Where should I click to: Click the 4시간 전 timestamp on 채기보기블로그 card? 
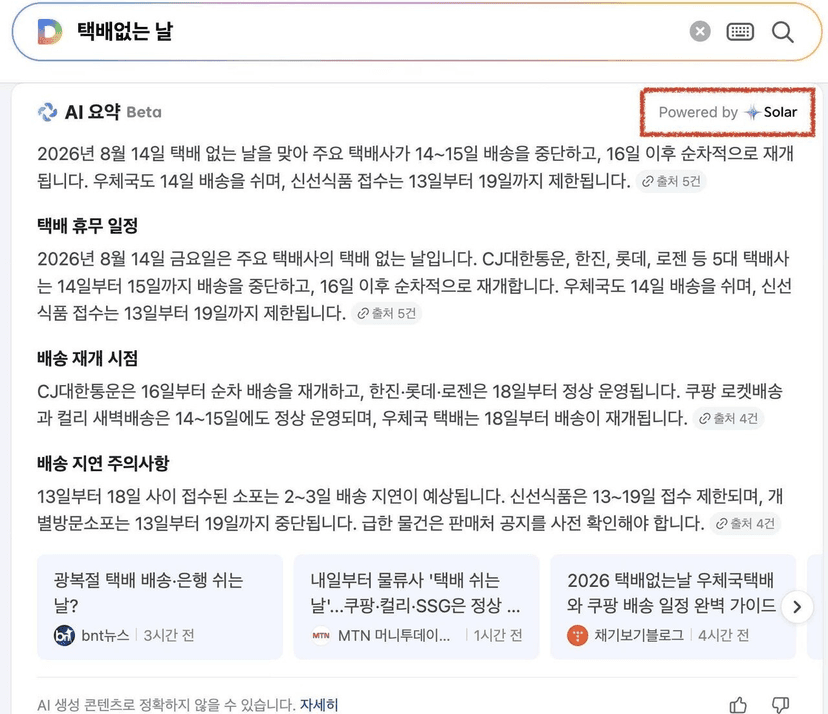tap(723, 635)
